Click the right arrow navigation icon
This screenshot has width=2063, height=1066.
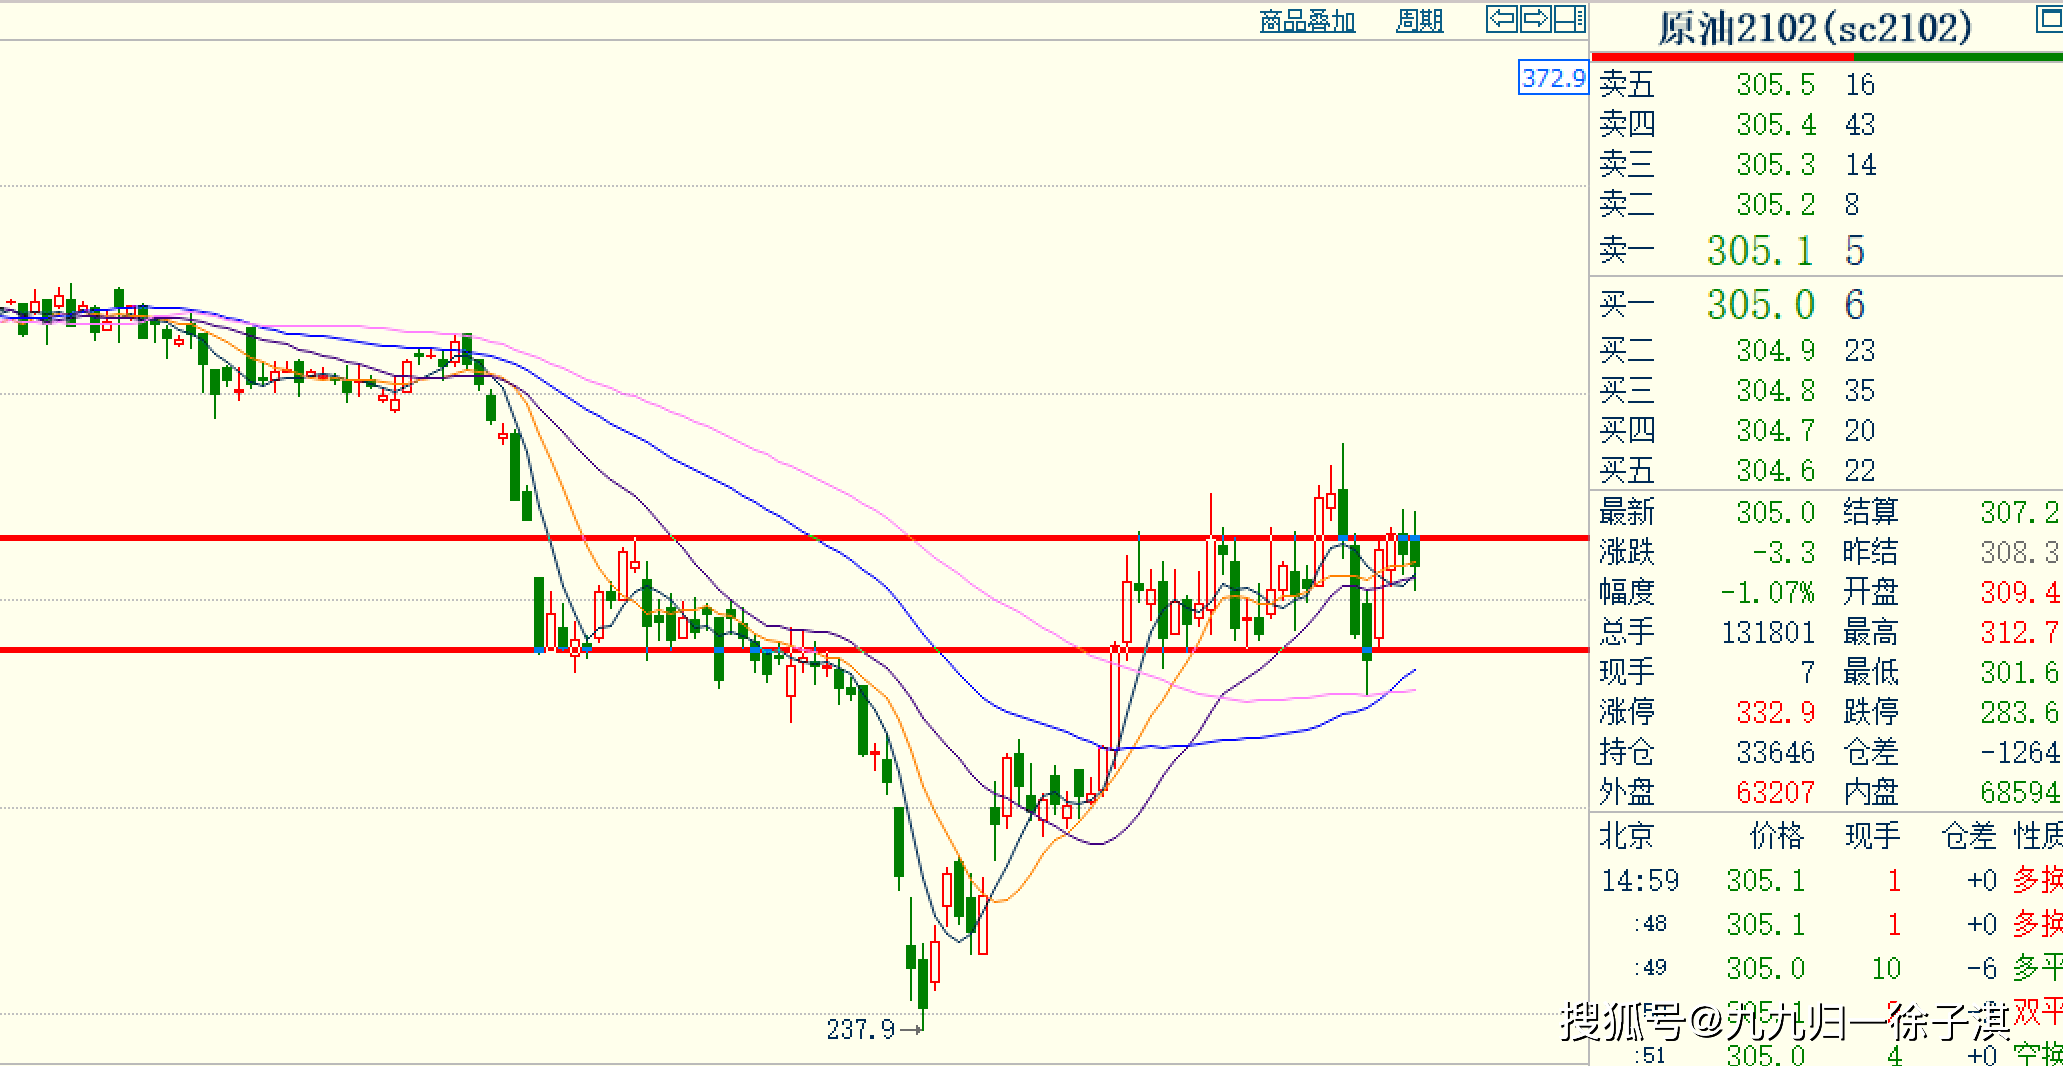(1536, 19)
